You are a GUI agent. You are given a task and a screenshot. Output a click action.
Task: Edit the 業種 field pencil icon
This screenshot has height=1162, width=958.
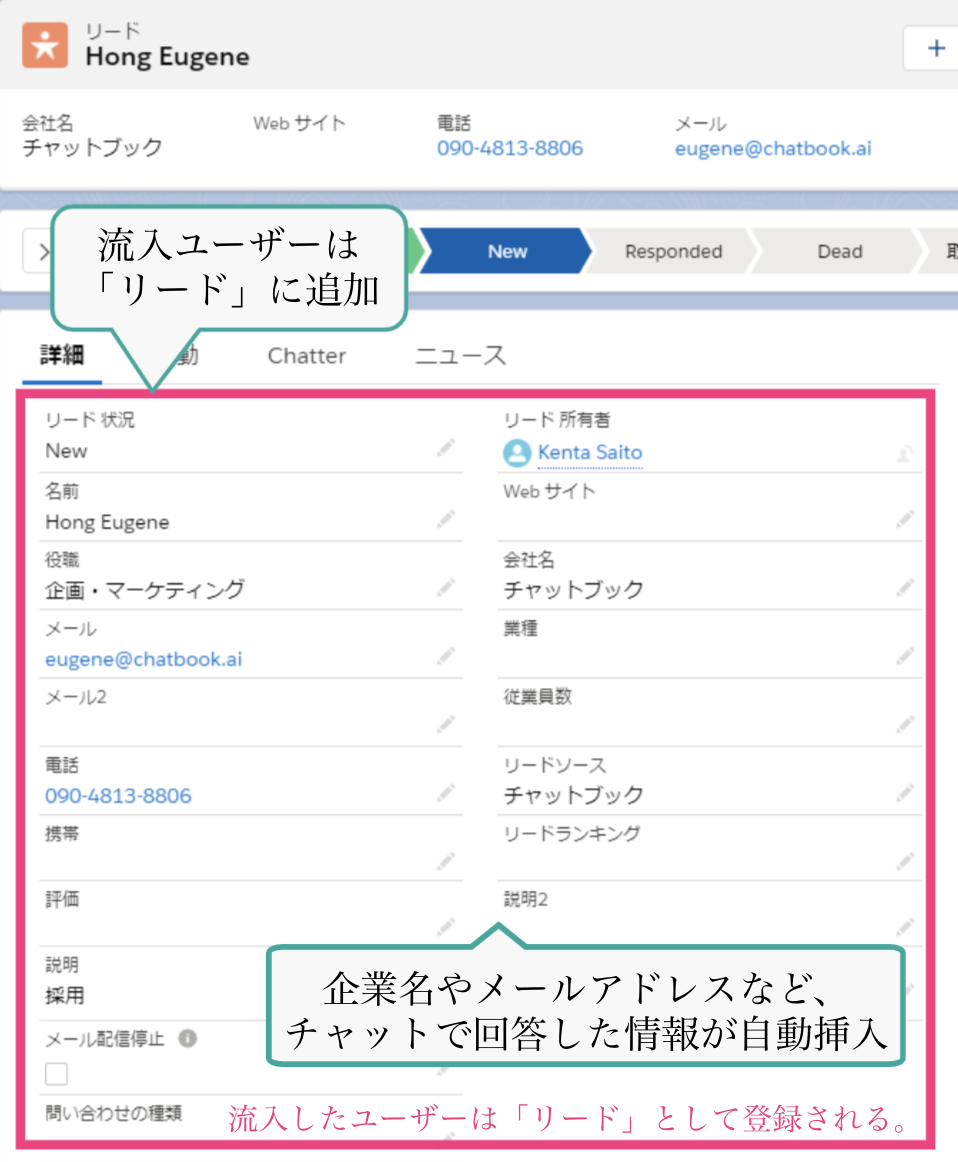click(905, 655)
